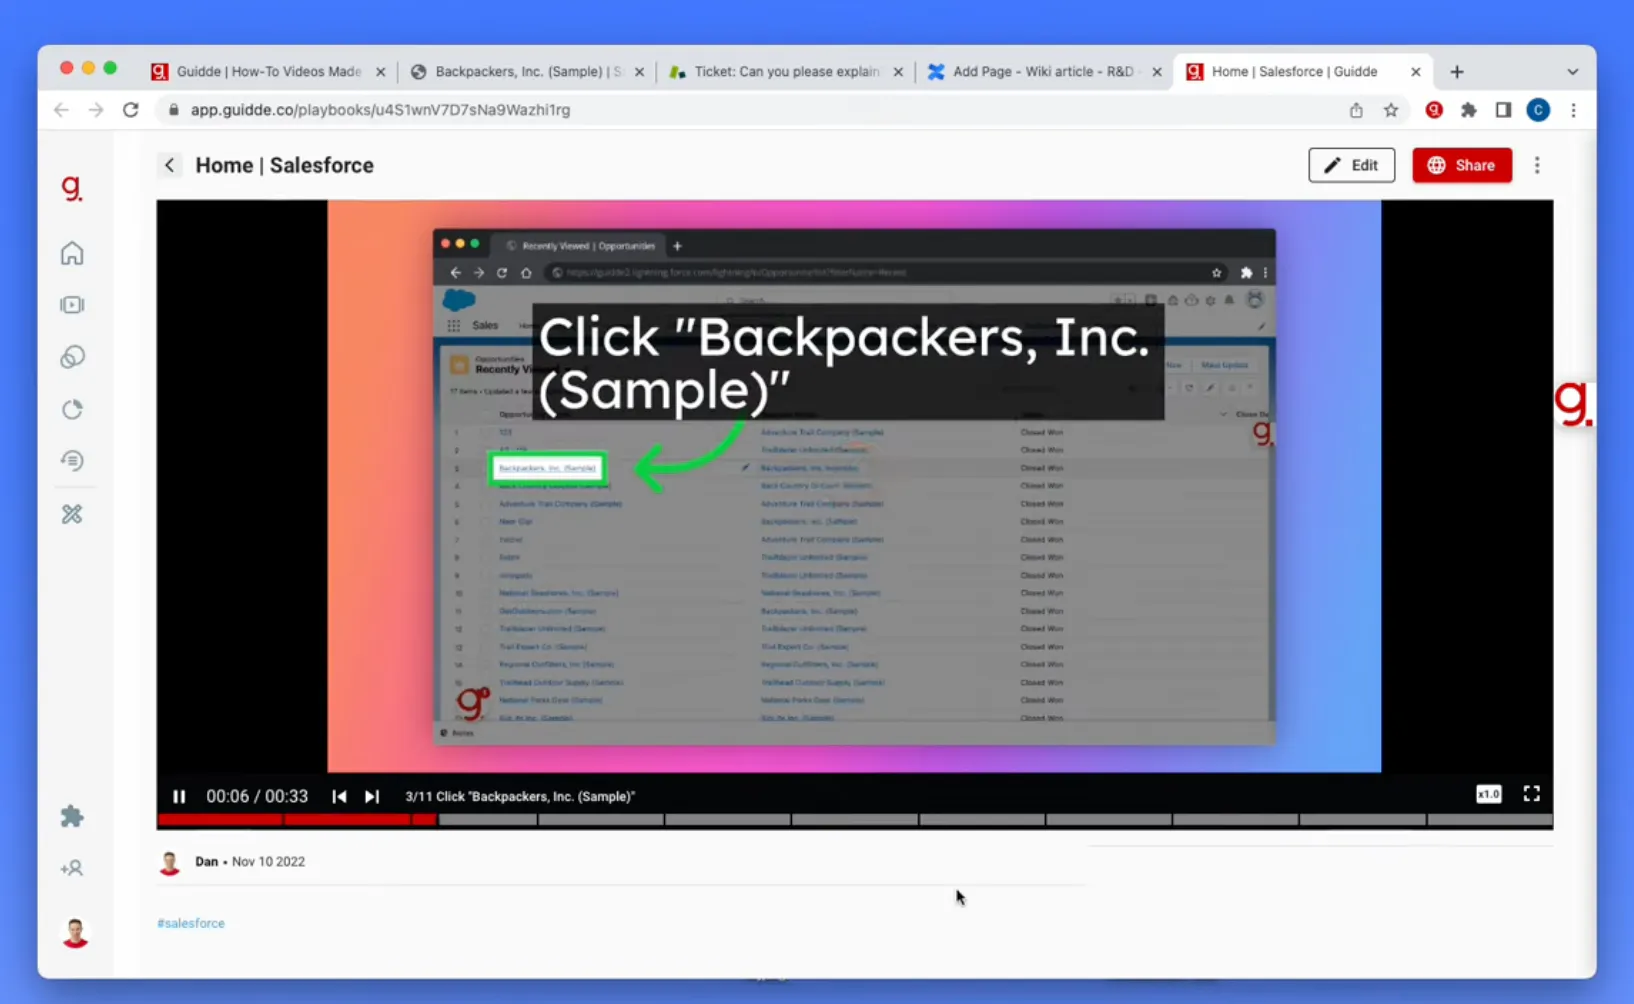Close the Add Page - Wiki article tab
1634x1004 pixels.
click(1156, 72)
